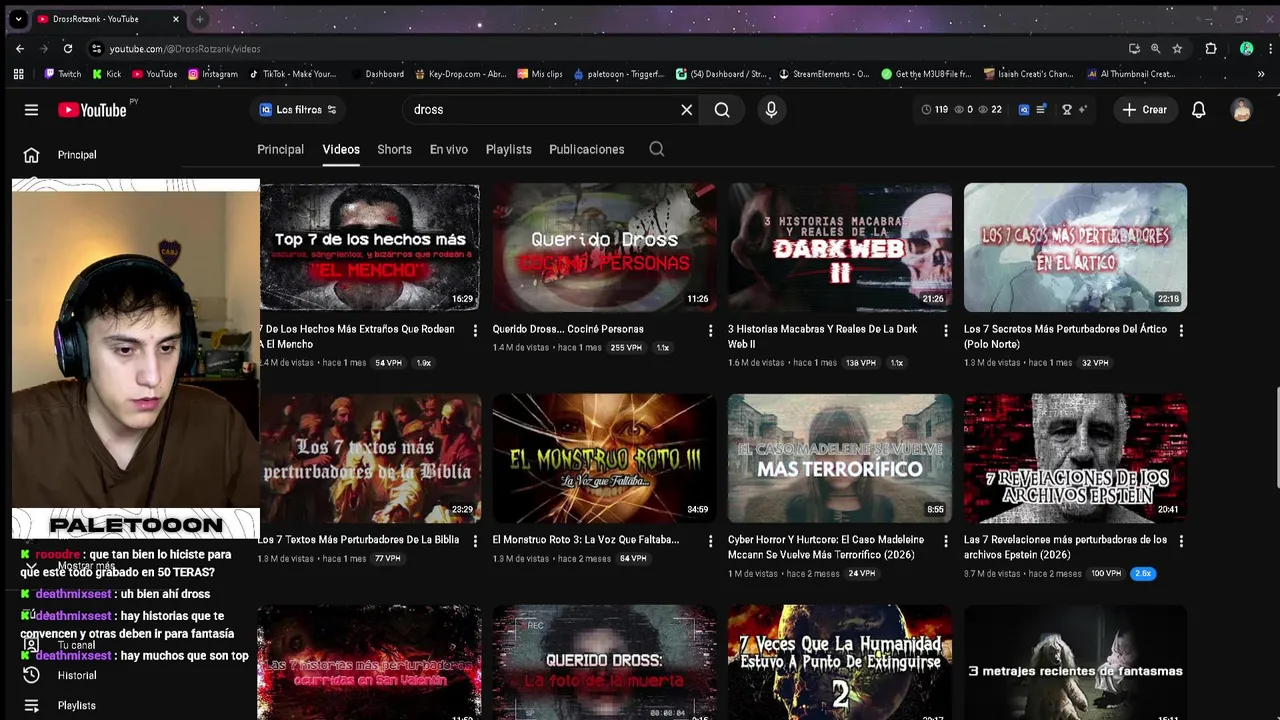Image resolution: width=1280 pixels, height=720 pixels.
Task: Click the YouTube logo
Action: pos(92,110)
